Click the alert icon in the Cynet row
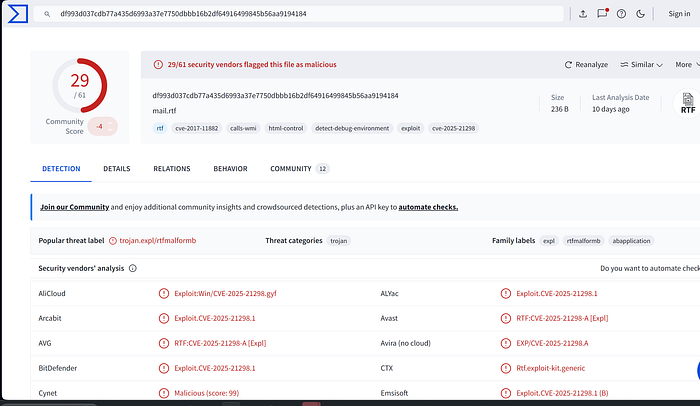 (x=164, y=393)
